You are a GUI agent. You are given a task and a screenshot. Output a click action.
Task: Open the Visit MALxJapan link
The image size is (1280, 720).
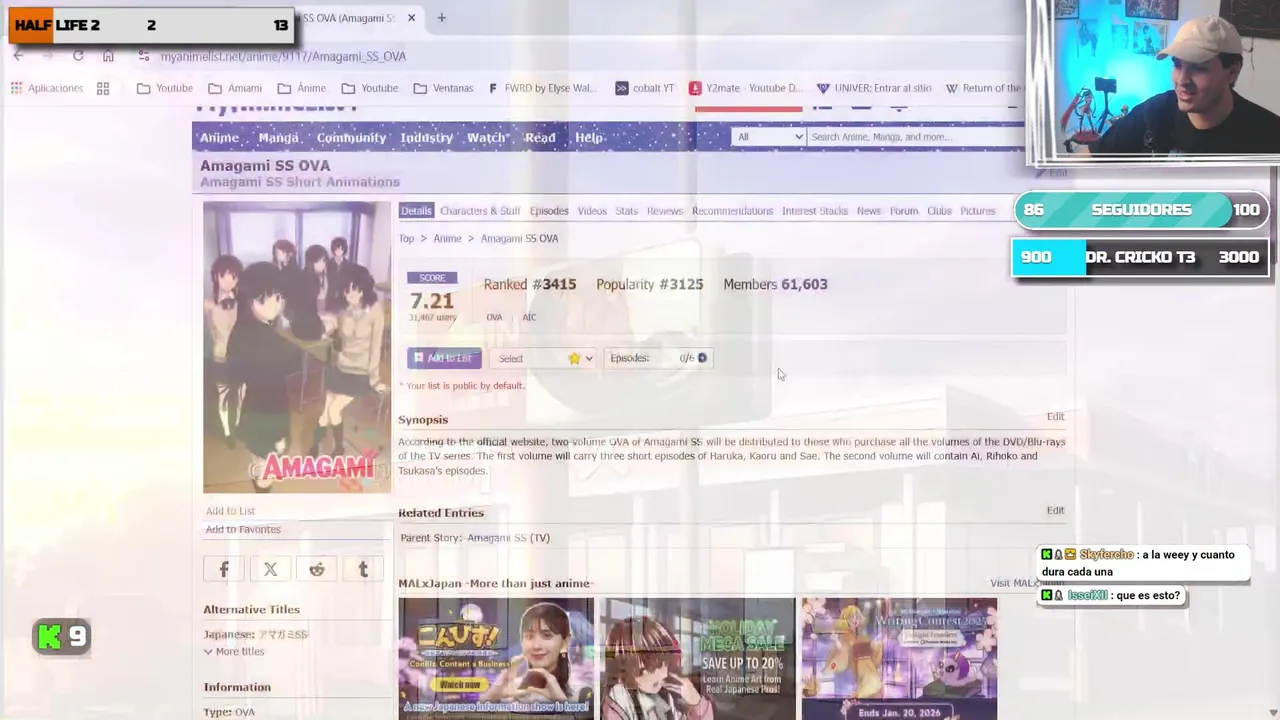1027,583
